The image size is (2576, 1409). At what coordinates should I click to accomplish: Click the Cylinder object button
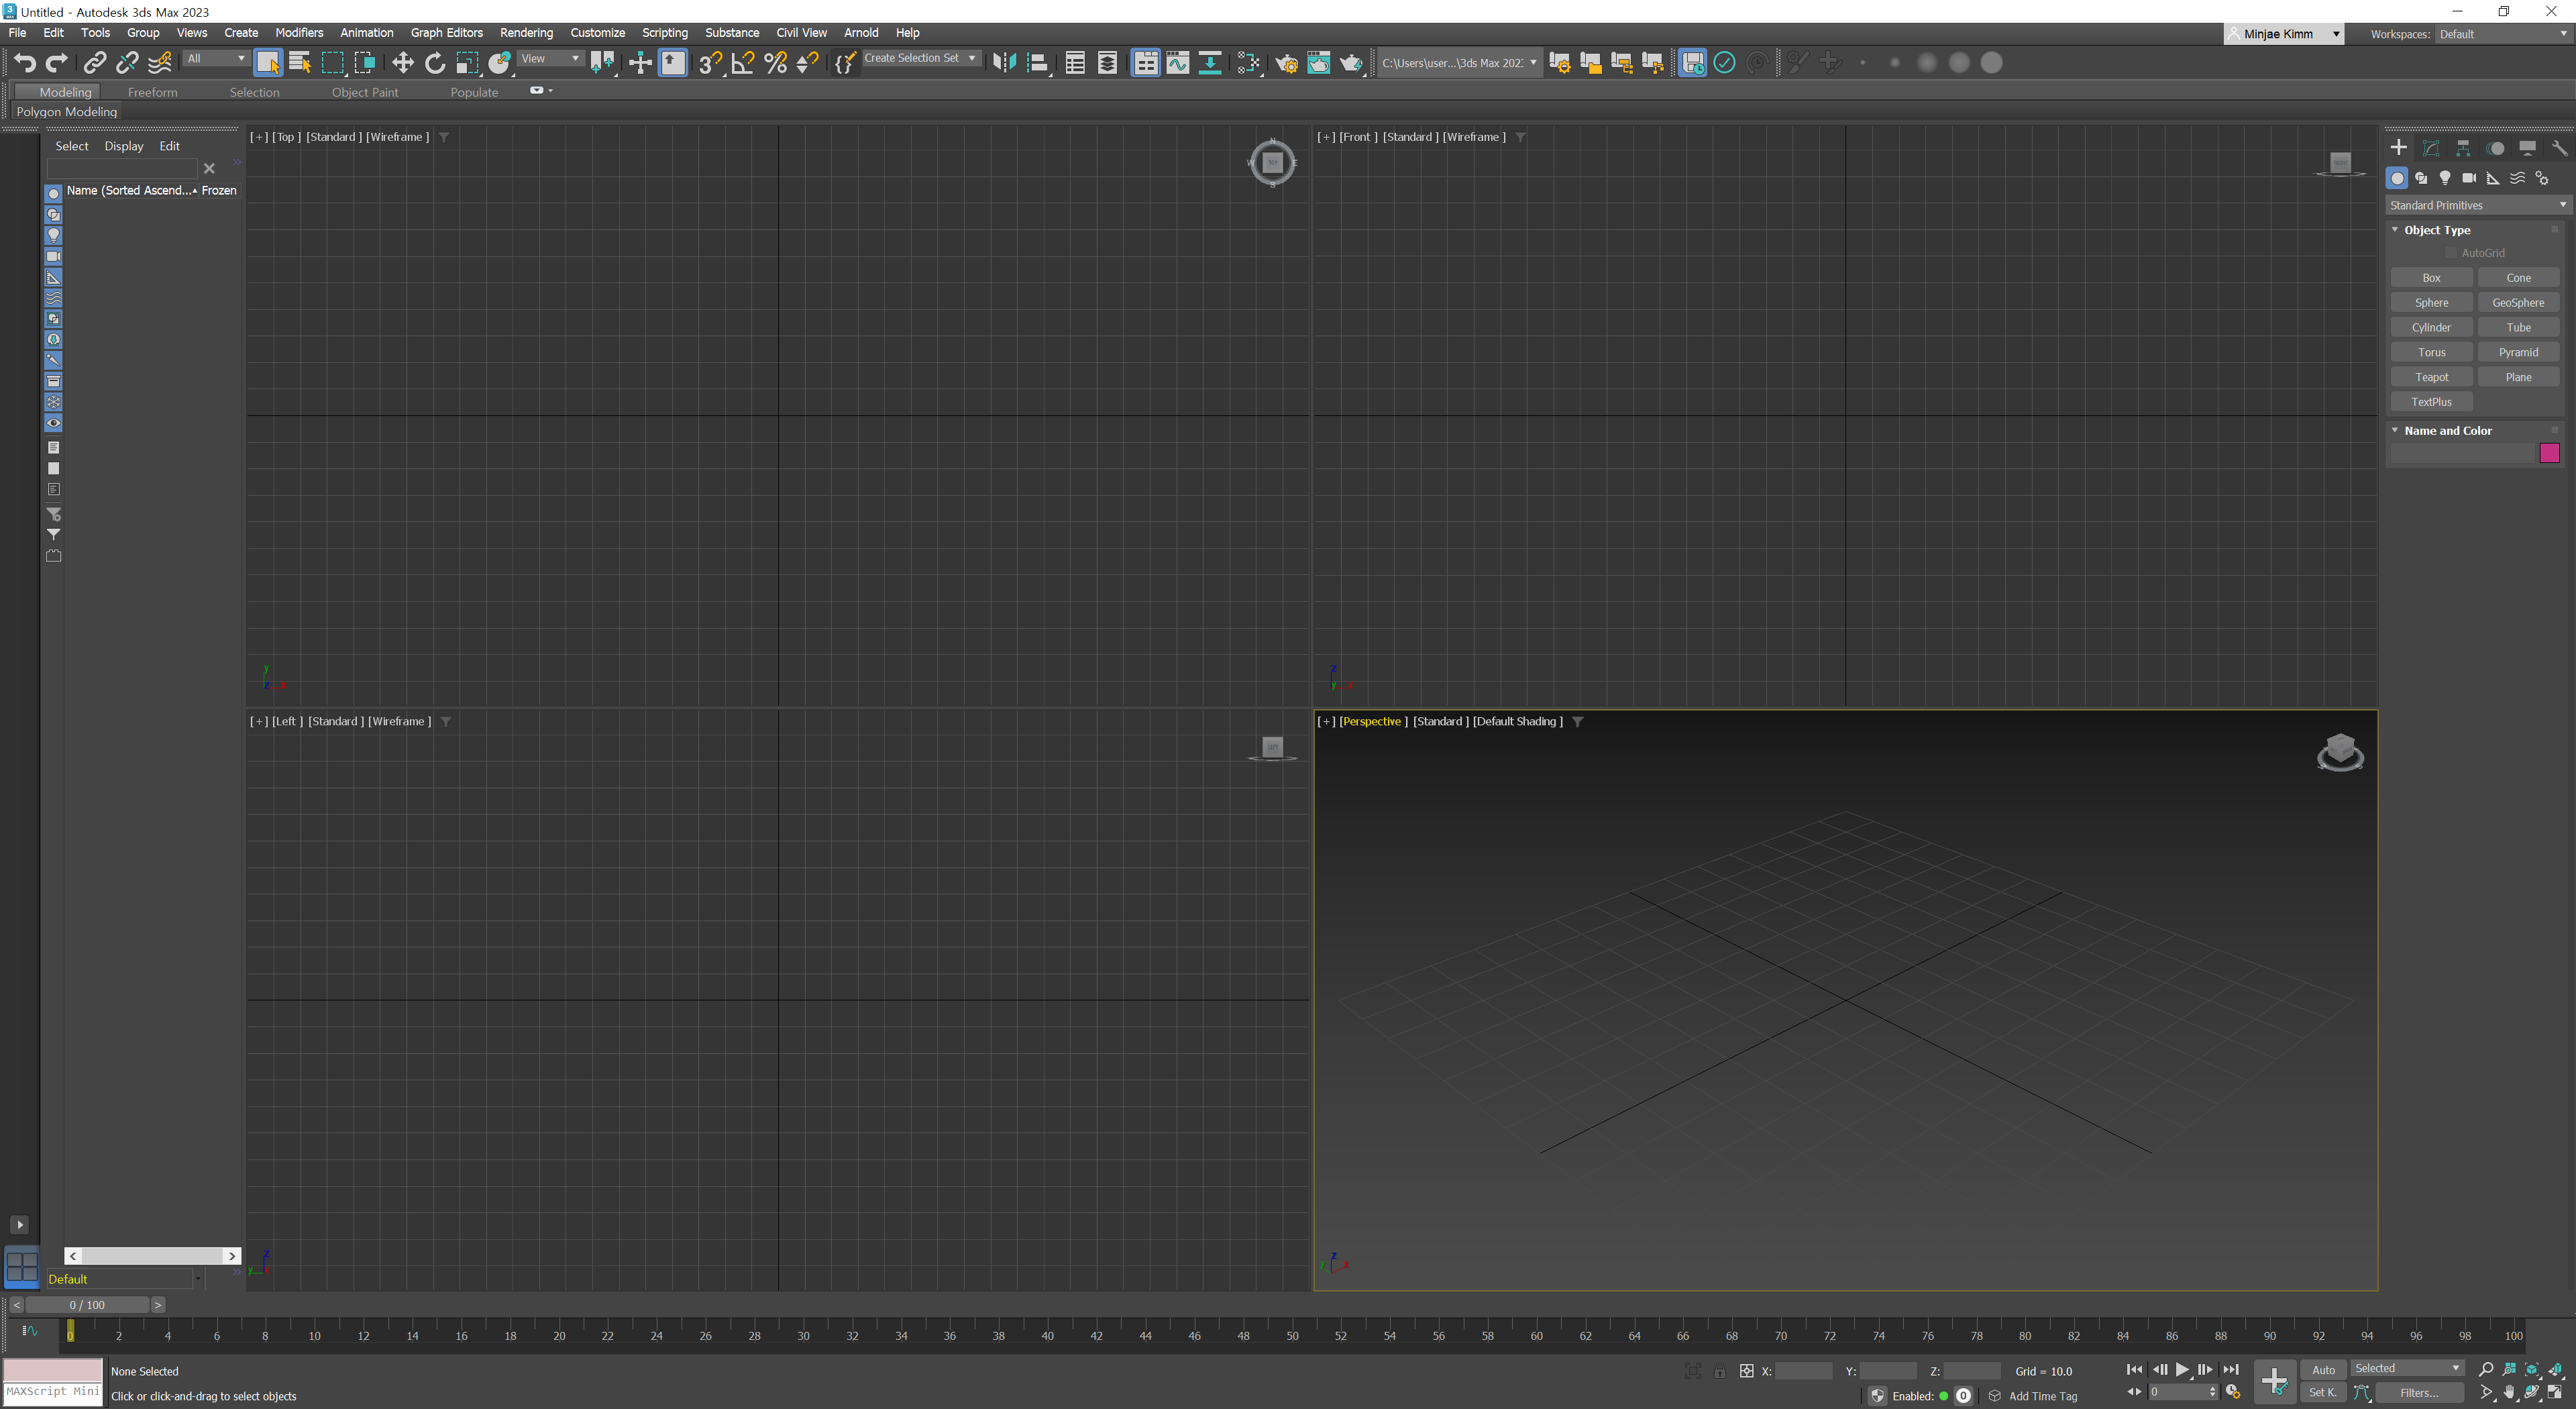pyautogui.click(x=2431, y=327)
